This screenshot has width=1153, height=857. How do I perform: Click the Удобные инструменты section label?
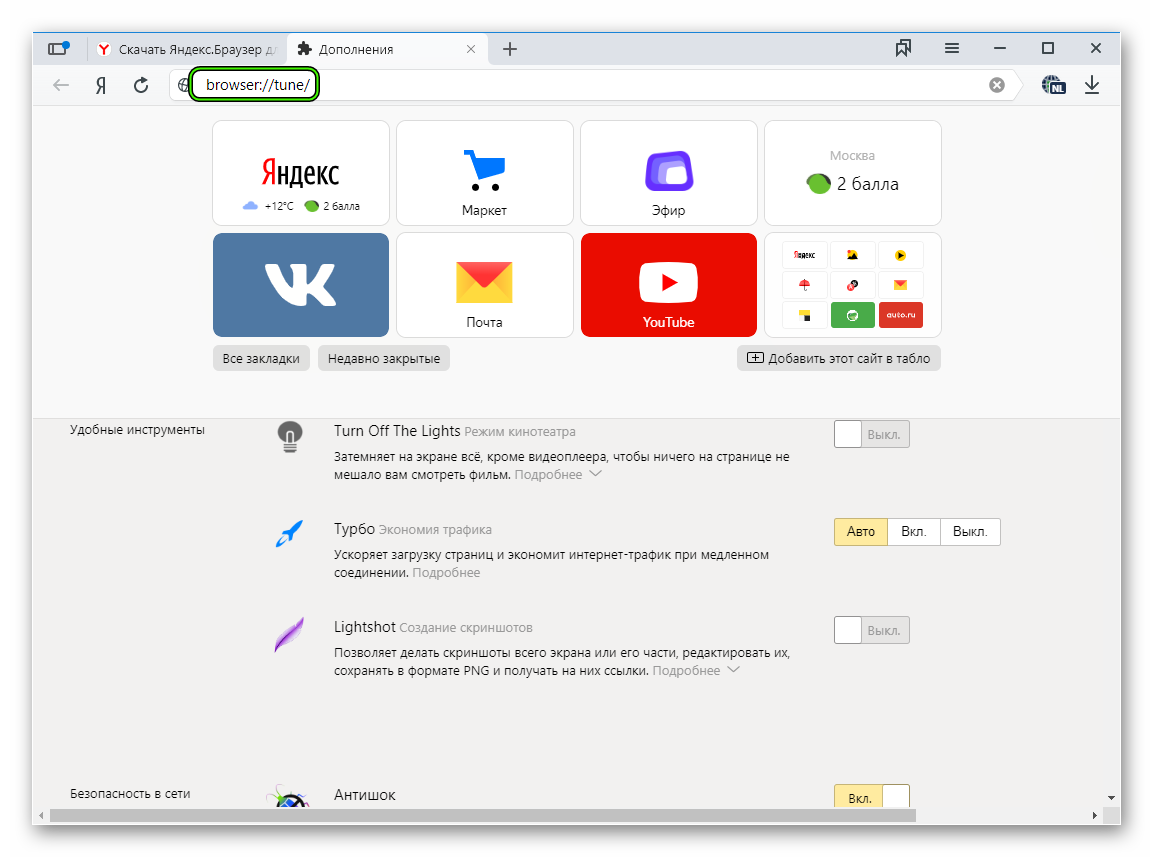click(138, 430)
